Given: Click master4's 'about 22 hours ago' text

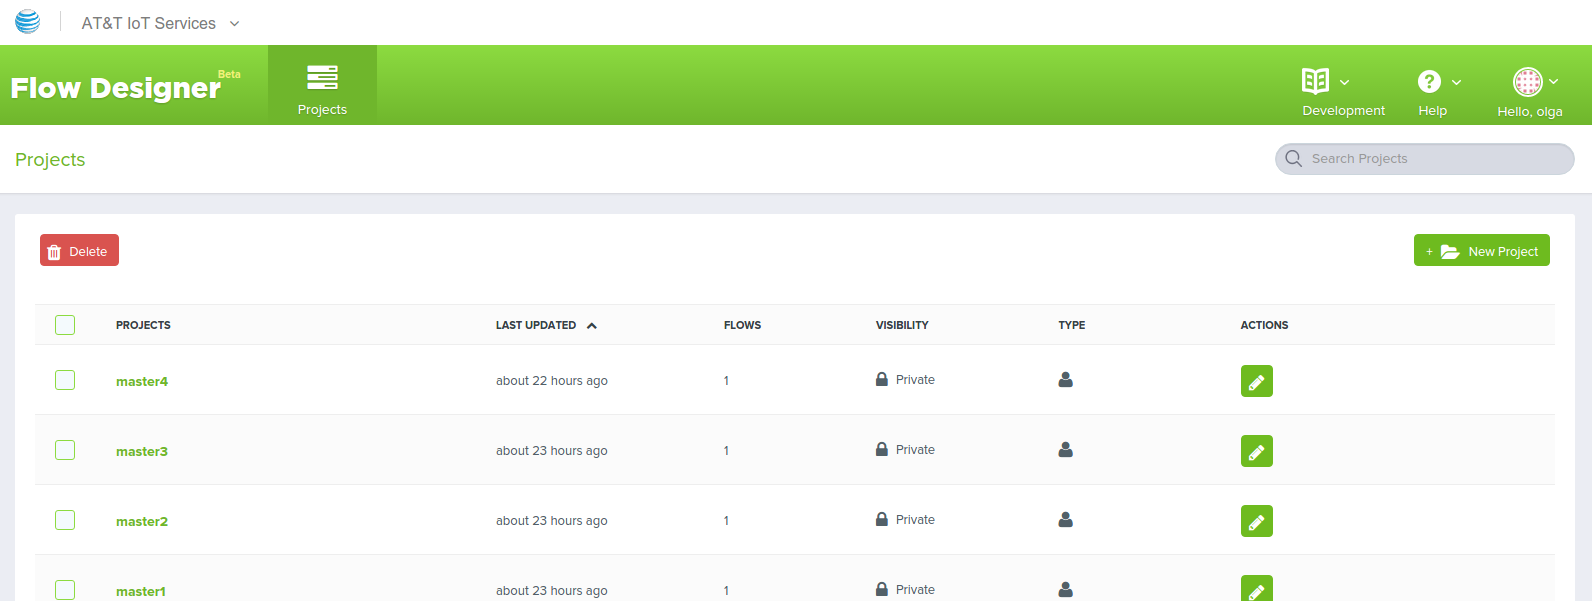Looking at the screenshot, I should click(x=552, y=381).
